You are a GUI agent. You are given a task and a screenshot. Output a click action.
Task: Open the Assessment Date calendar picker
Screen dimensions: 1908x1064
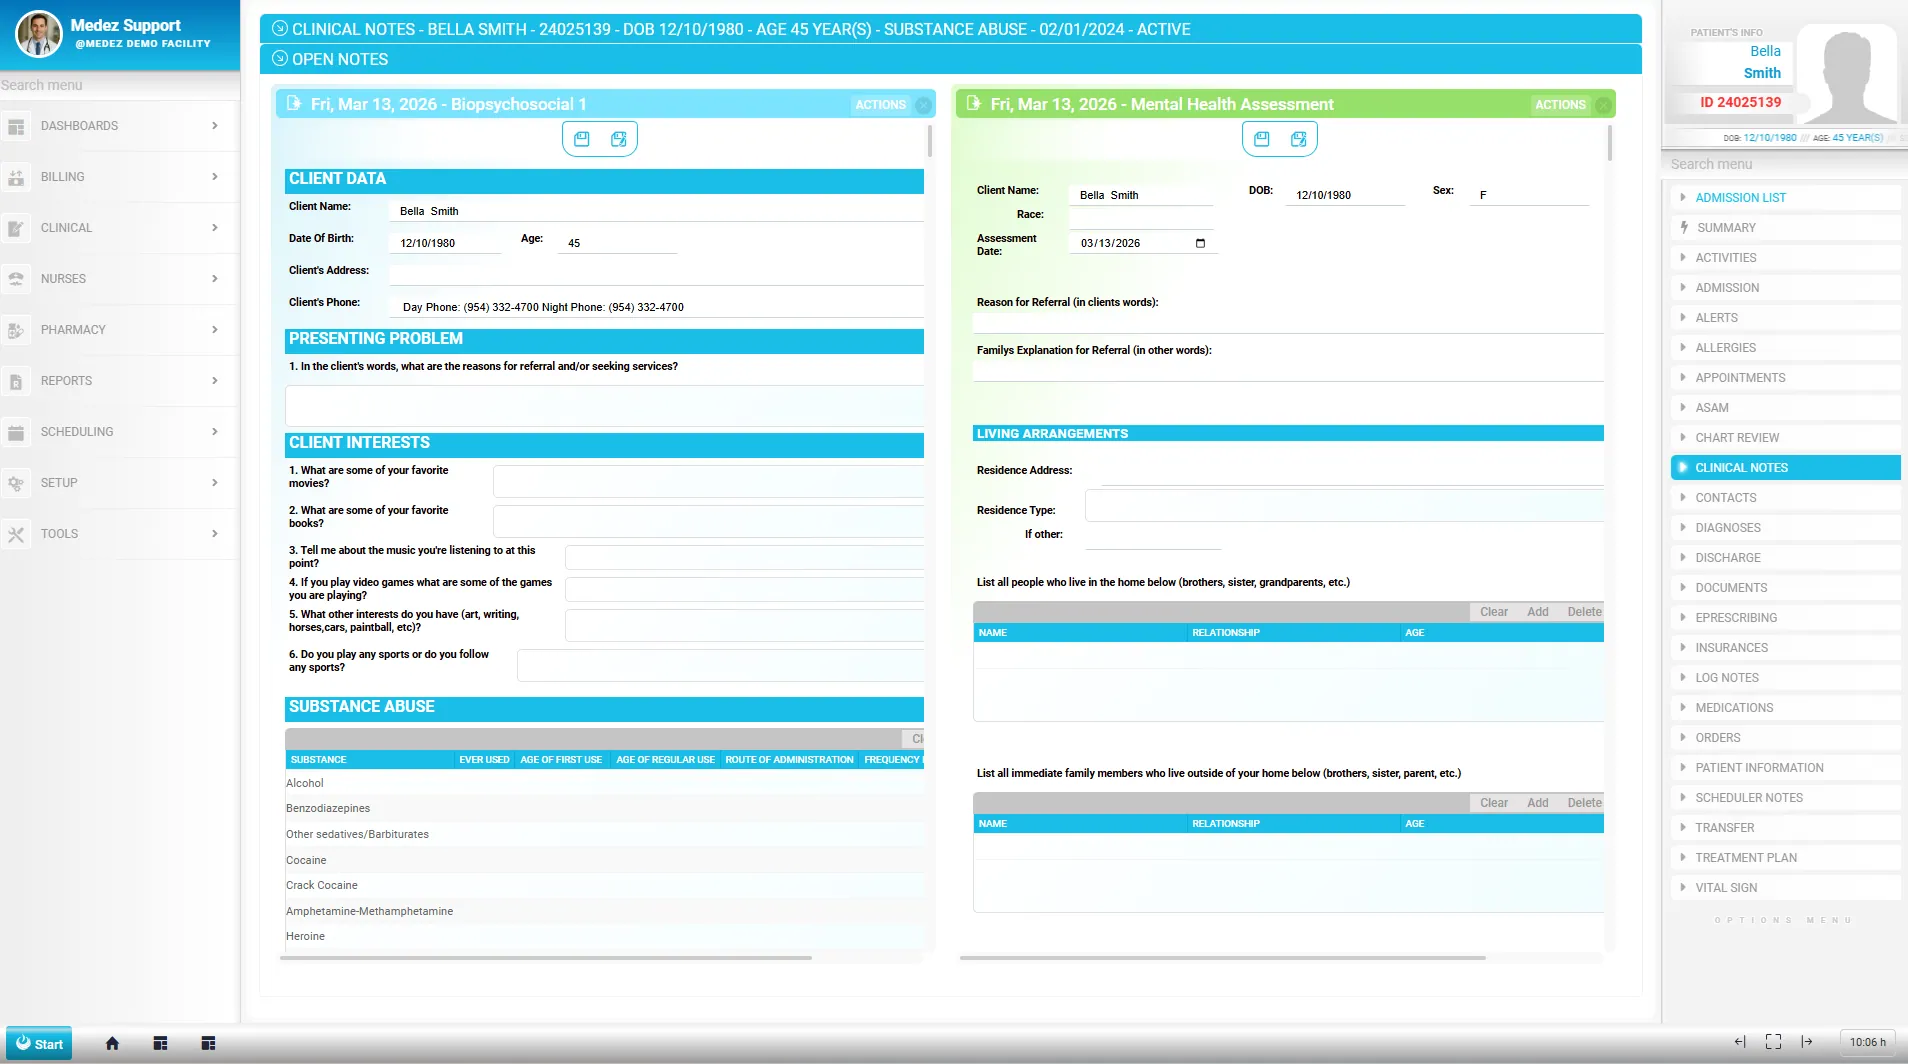click(x=1200, y=243)
